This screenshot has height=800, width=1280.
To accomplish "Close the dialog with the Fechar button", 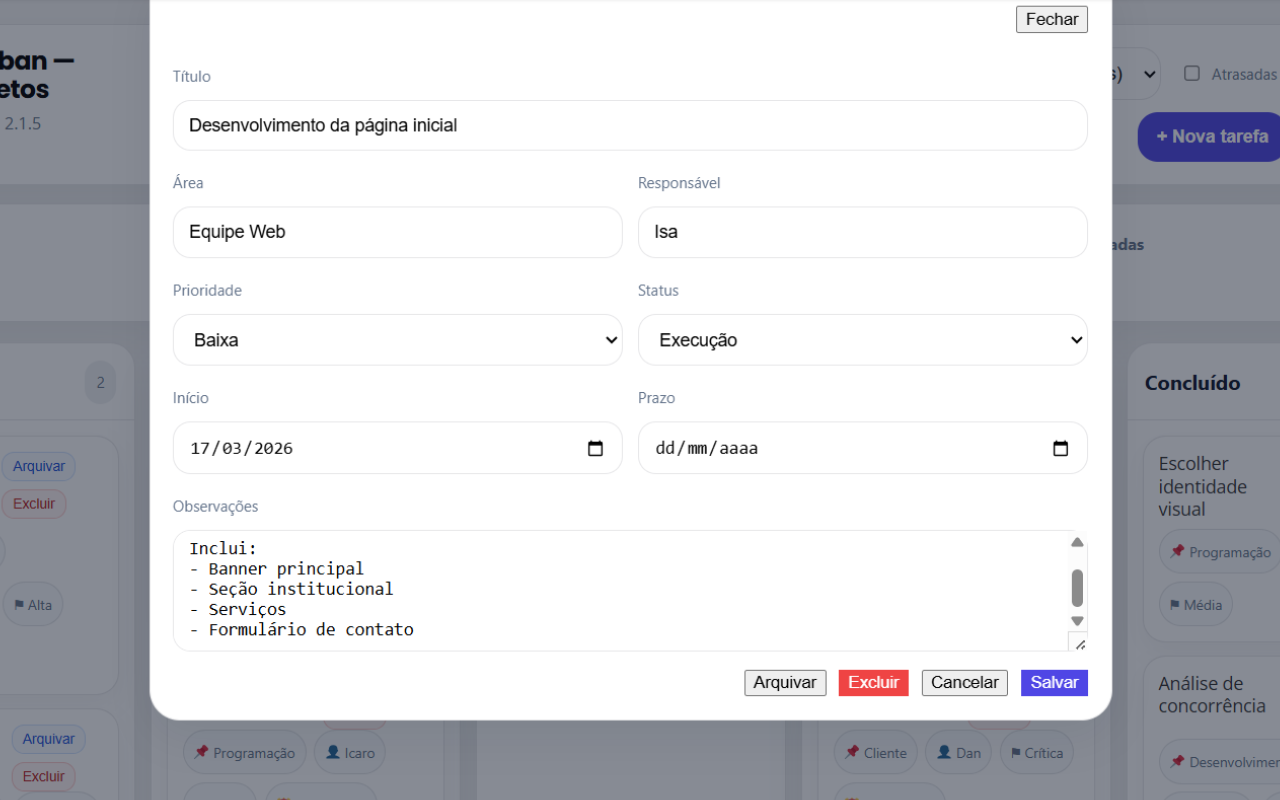I will 1051,19.
